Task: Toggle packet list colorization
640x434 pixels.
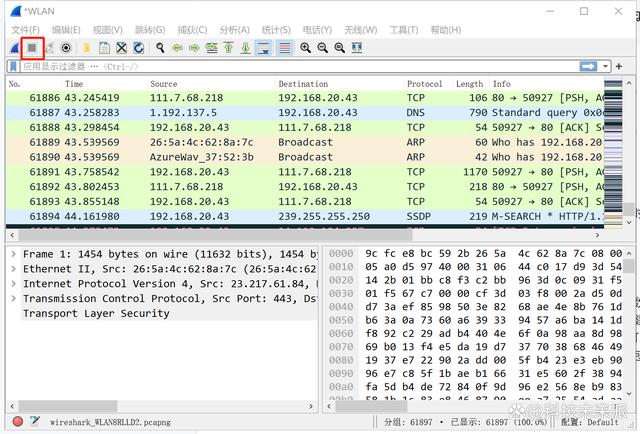Action: pos(285,47)
